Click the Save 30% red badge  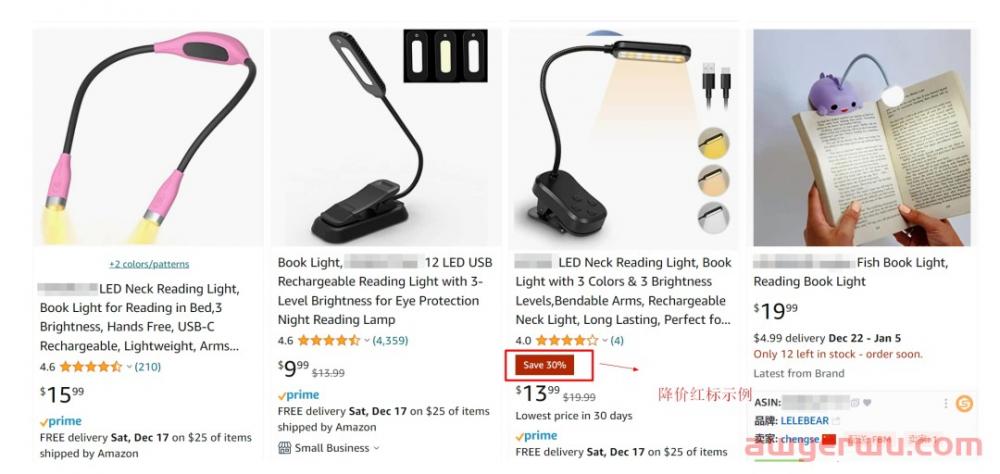coord(545,365)
